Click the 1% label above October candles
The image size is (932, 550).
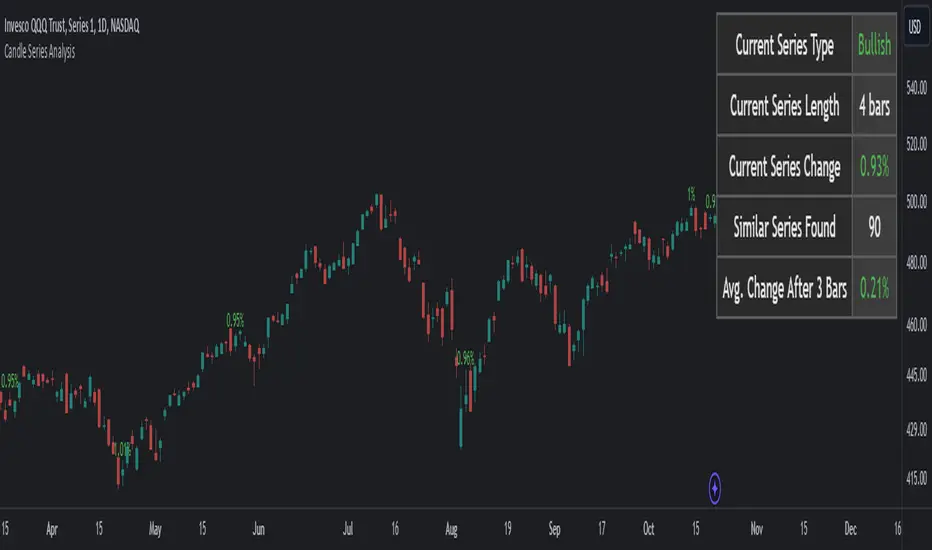coord(691,194)
